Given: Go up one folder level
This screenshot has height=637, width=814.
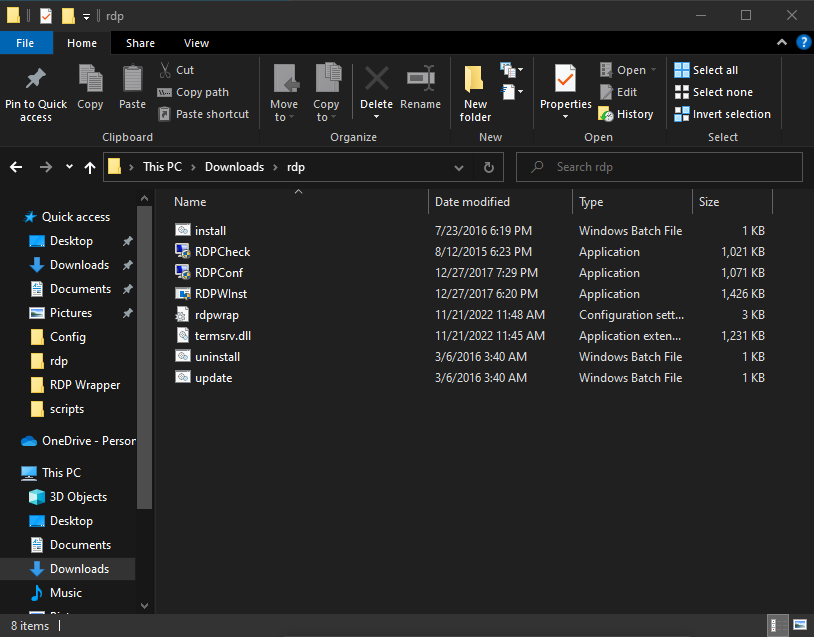Looking at the screenshot, I should (90, 167).
